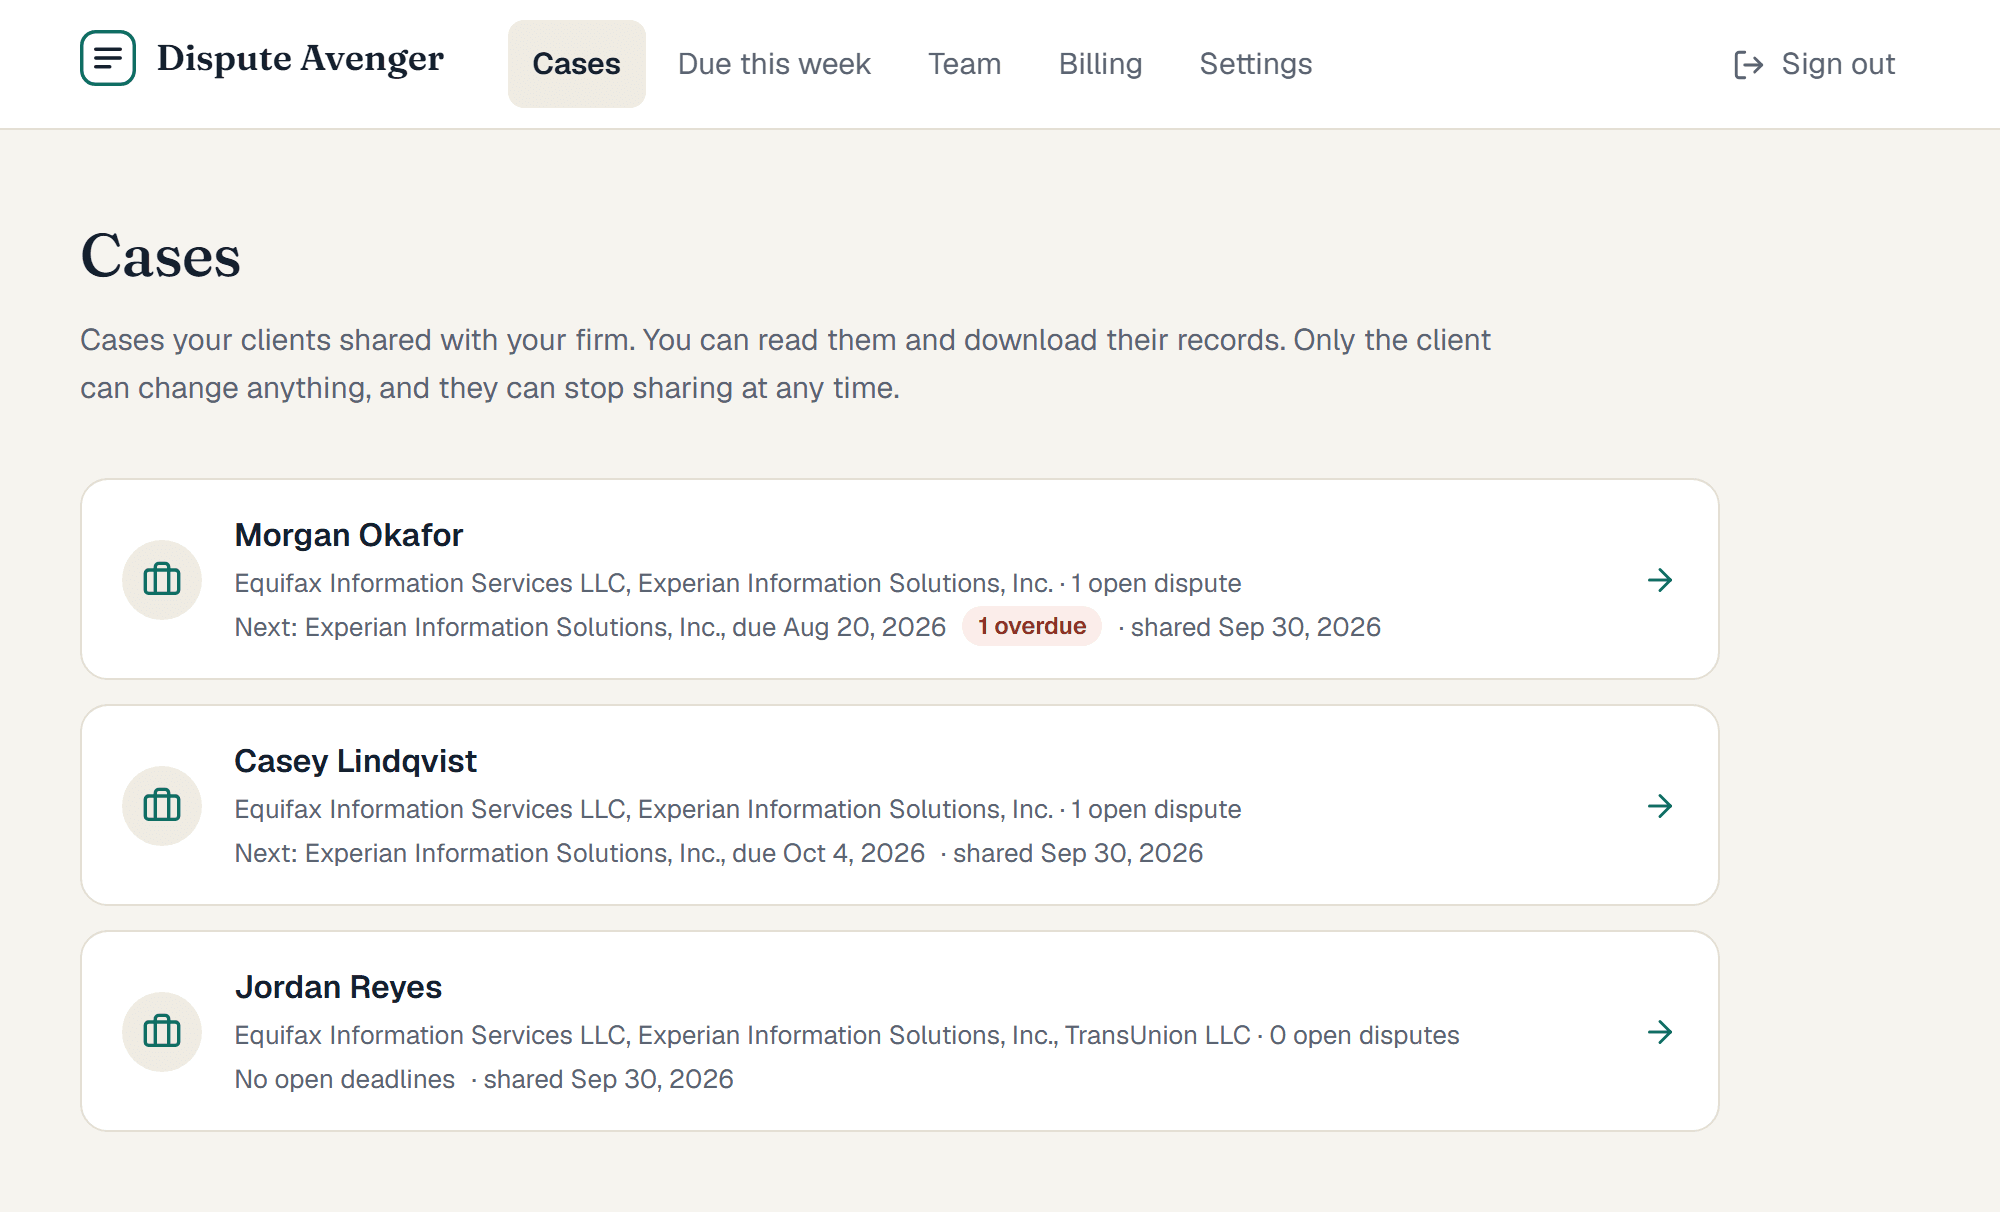Open Jordan Reyes's case via arrow
Image resolution: width=2000 pixels, height=1212 pixels.
pos(1660,1032)
